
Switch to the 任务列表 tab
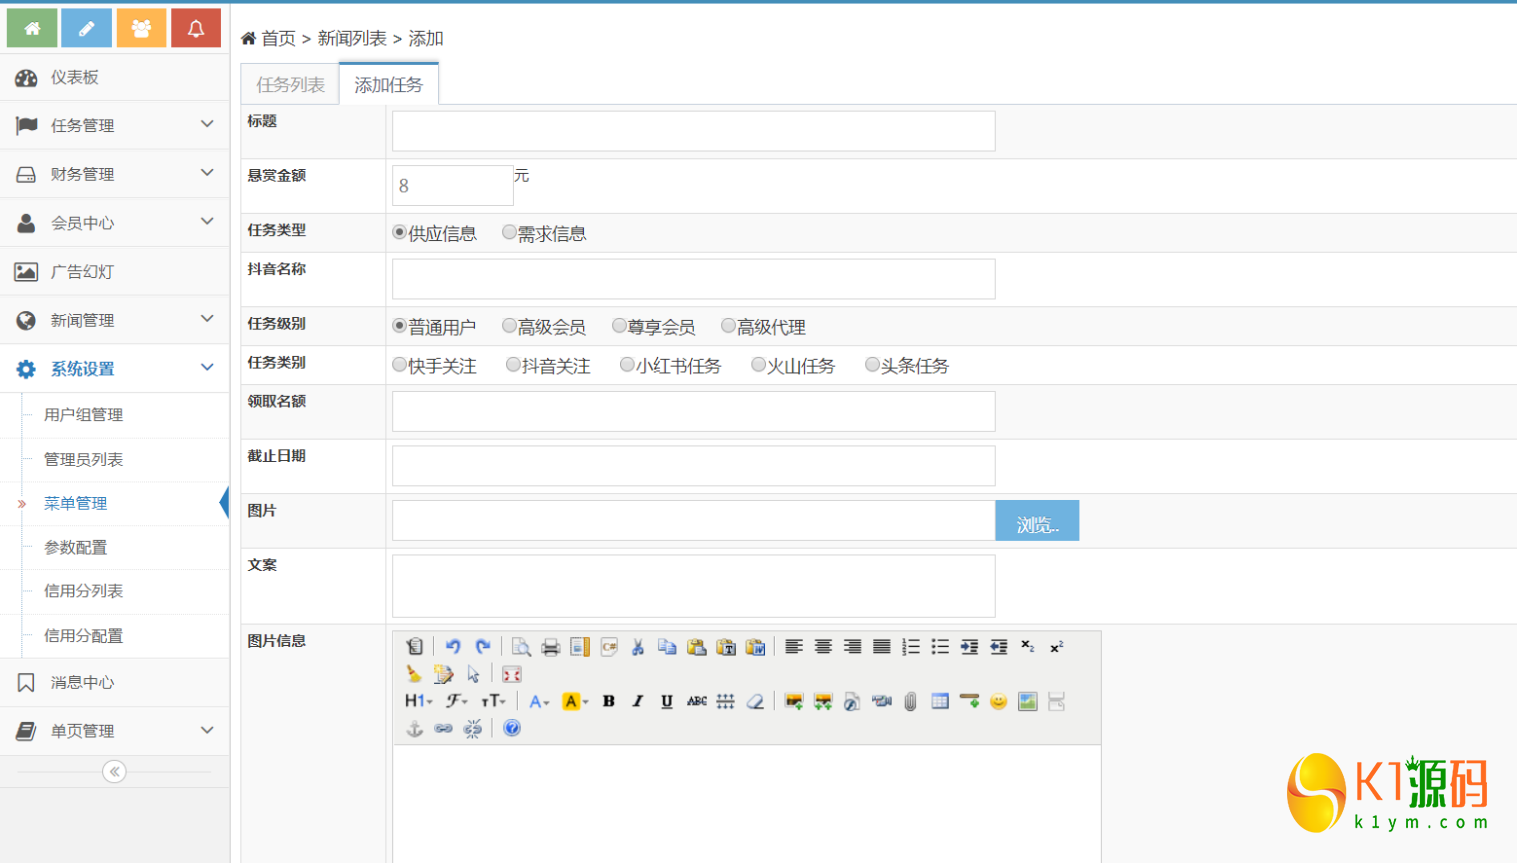(x=288, y=85)
